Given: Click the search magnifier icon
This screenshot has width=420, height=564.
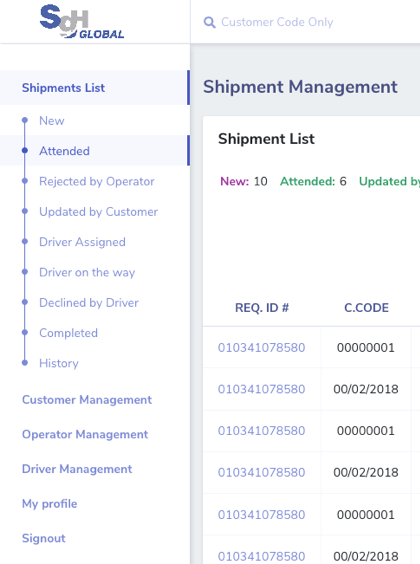Looking at the screenshot, I should 210,22.
